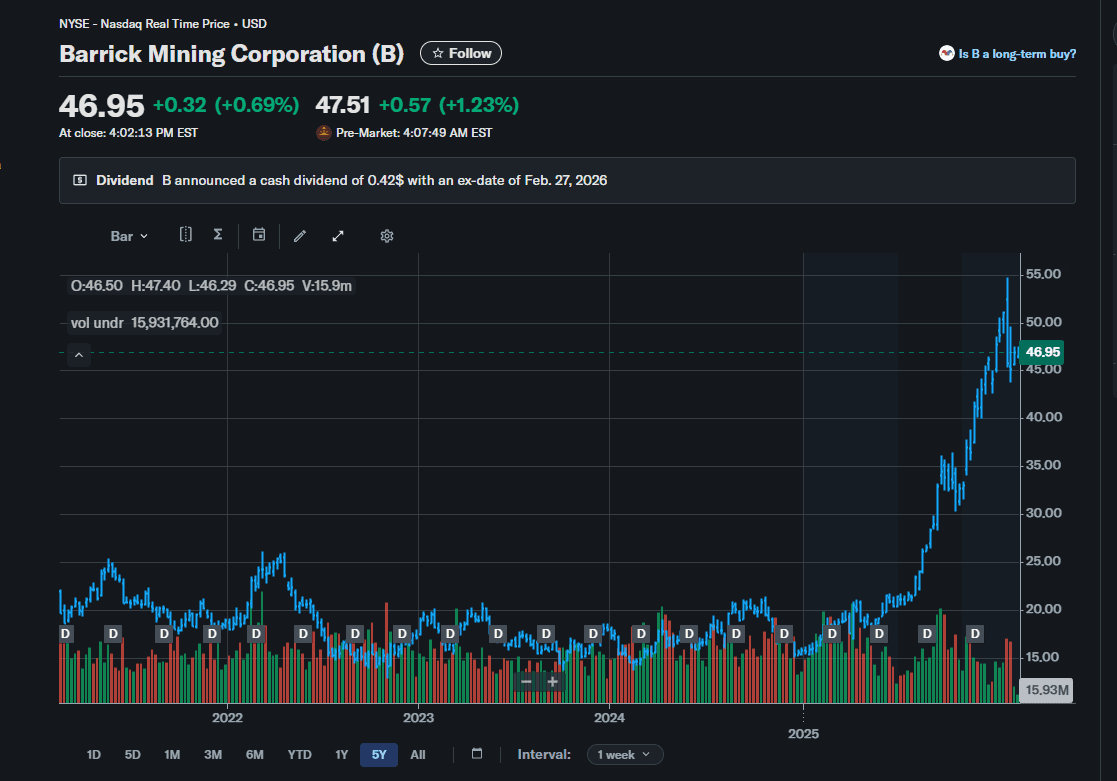This screenshot has width=1117, height=781.
Task: Click the 46.95 current price label on axis
Action: [x=1042, y=352]
